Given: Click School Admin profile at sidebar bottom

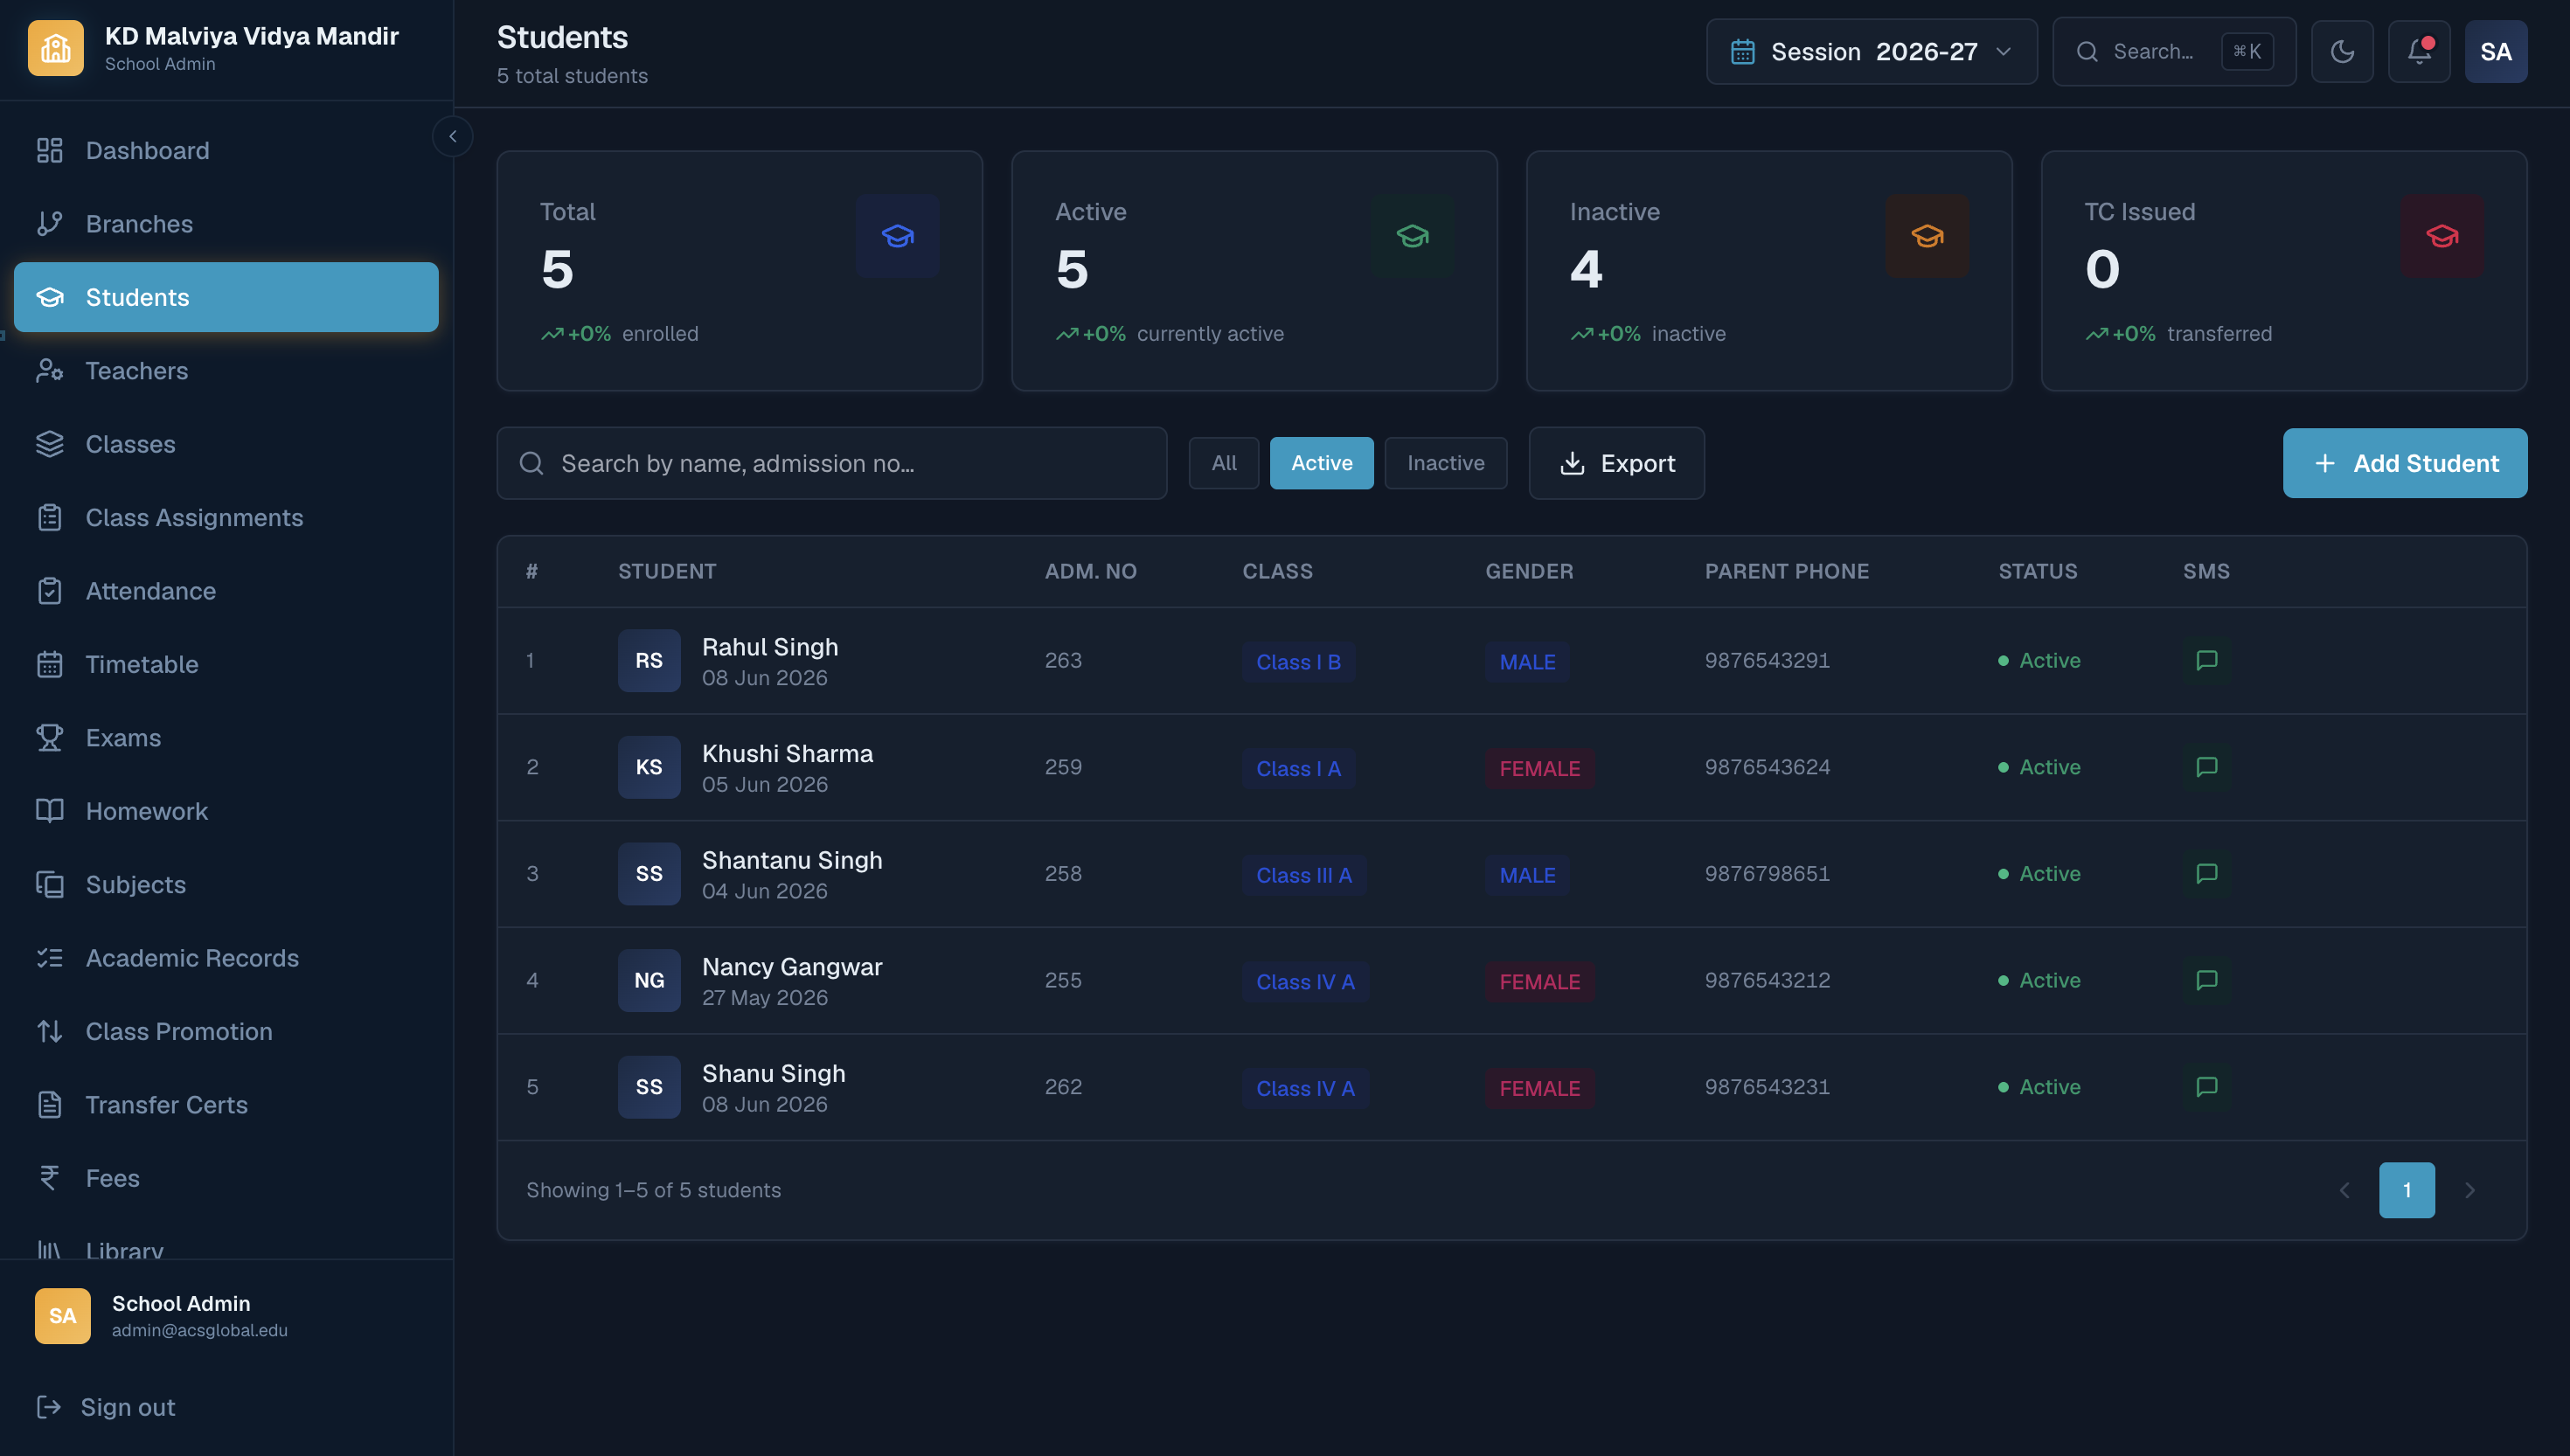Looking at the screenshot, I should [x=226, y=1316].
